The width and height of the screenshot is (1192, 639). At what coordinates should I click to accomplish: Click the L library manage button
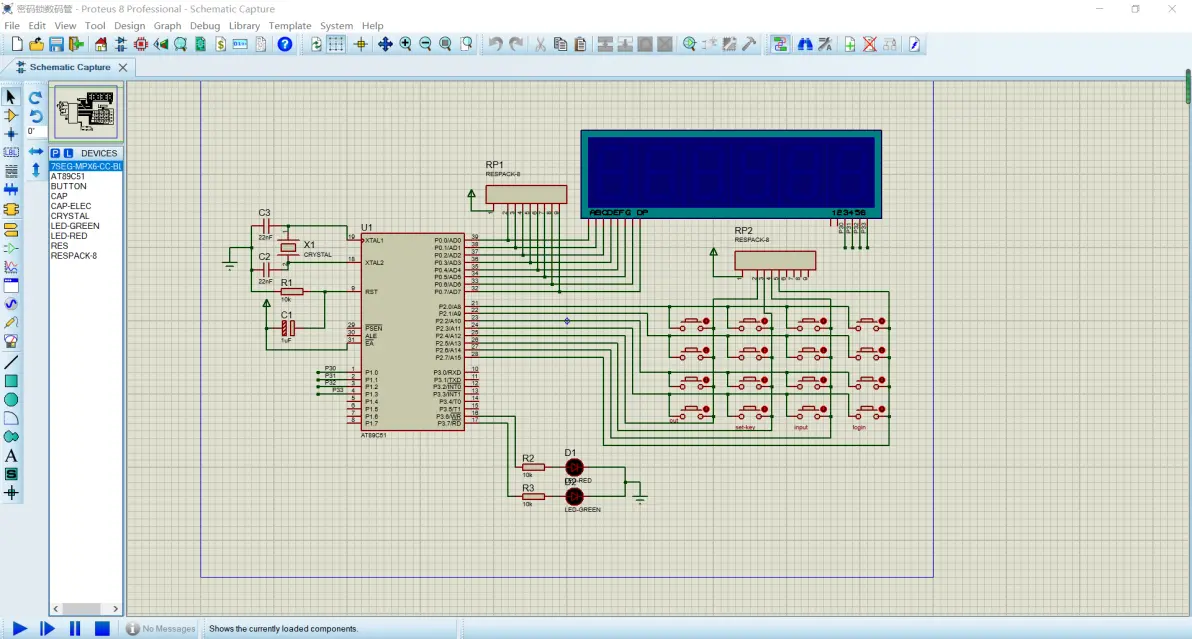point(68,153)
